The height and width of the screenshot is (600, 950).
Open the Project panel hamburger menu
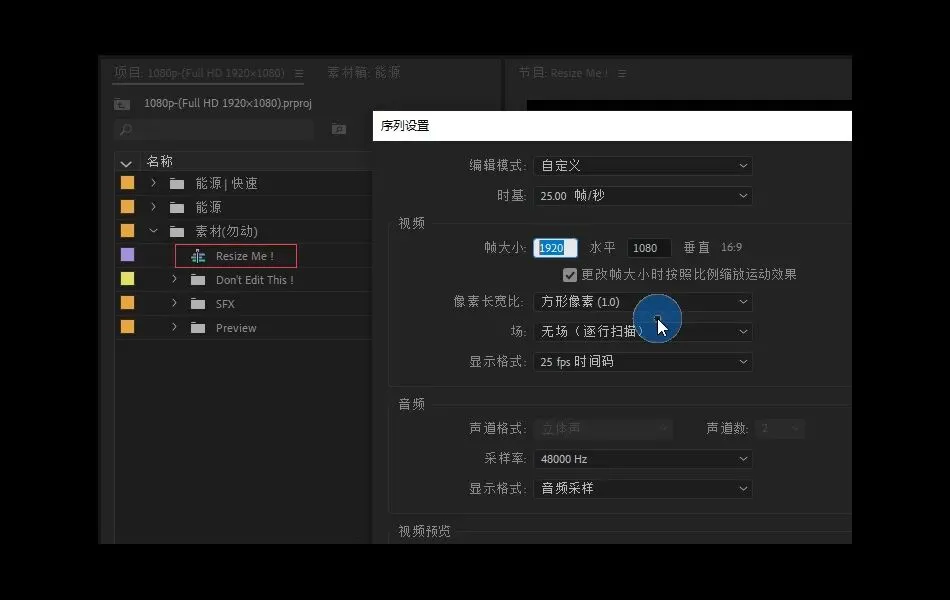[x=299, y=73]
